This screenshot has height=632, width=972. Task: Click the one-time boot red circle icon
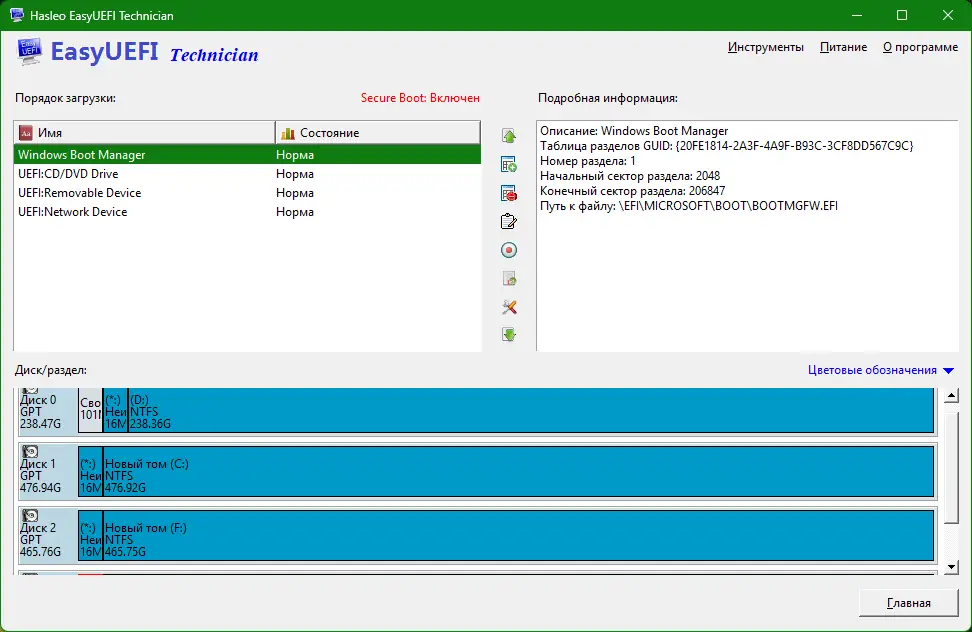click(509, 250)
